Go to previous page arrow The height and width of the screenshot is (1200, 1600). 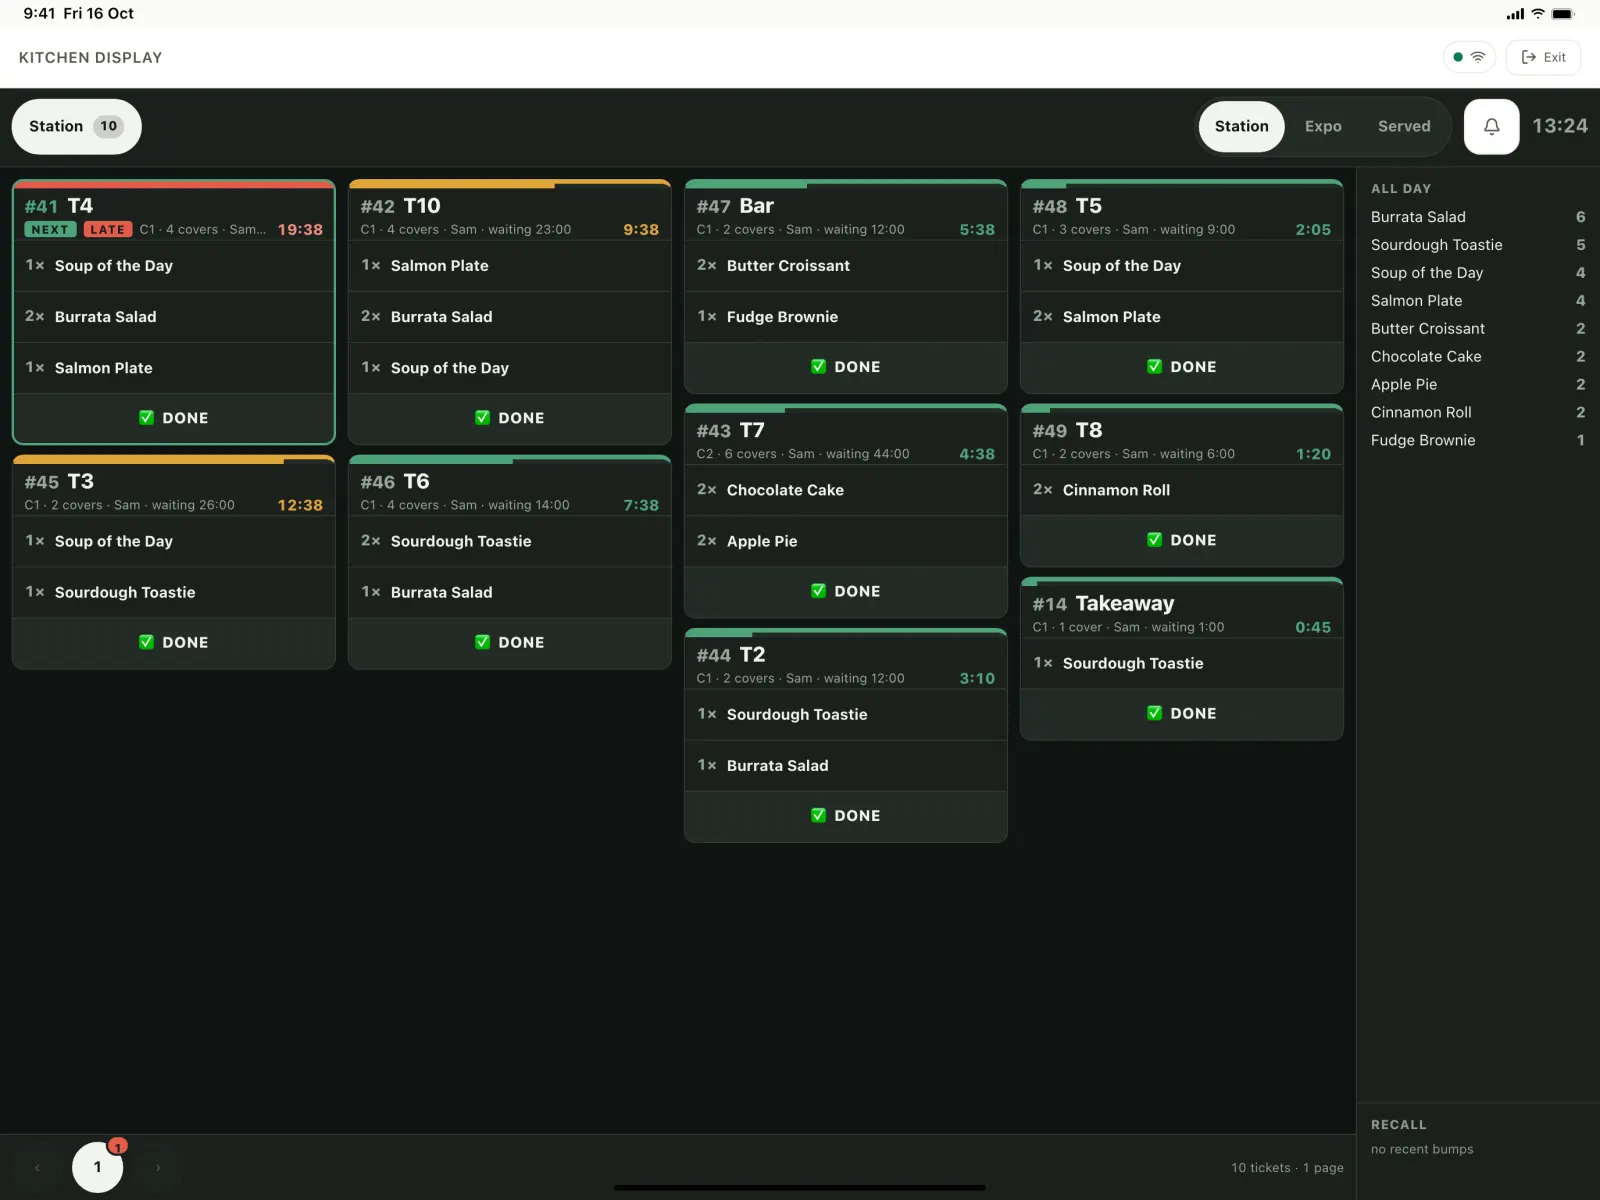[x=37, y=1167]
